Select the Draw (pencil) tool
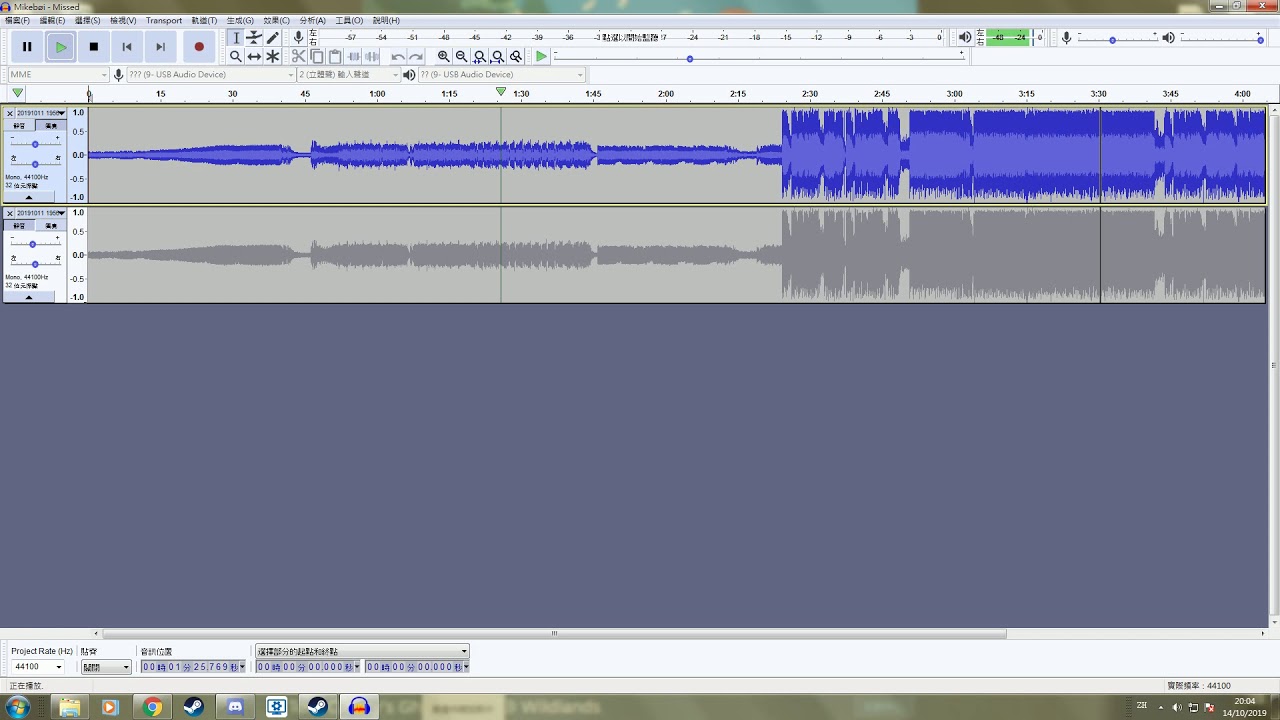This screenshot has width=1280, height=720. [x=272, y=38]
